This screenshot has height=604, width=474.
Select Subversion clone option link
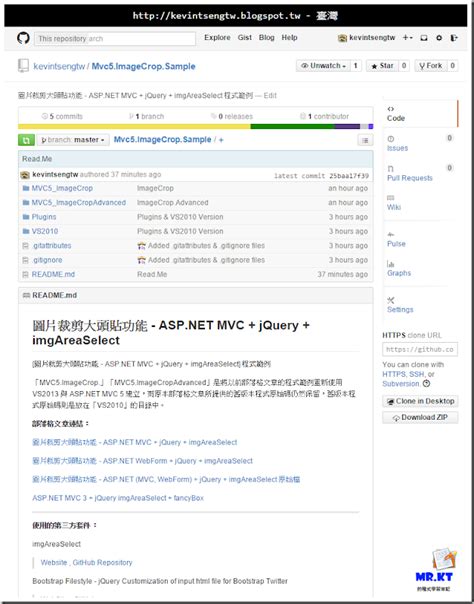coord(400,384)
